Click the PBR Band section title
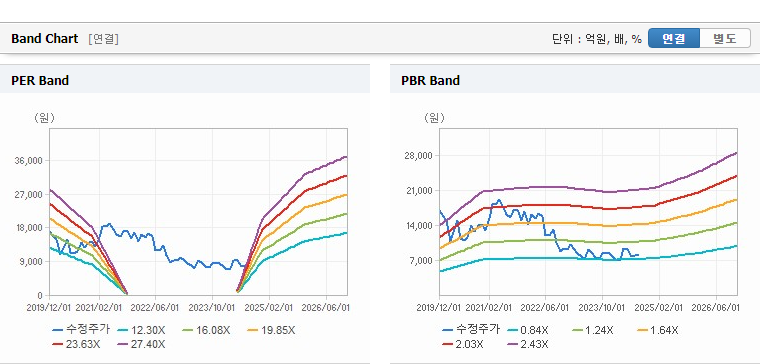 430,80
